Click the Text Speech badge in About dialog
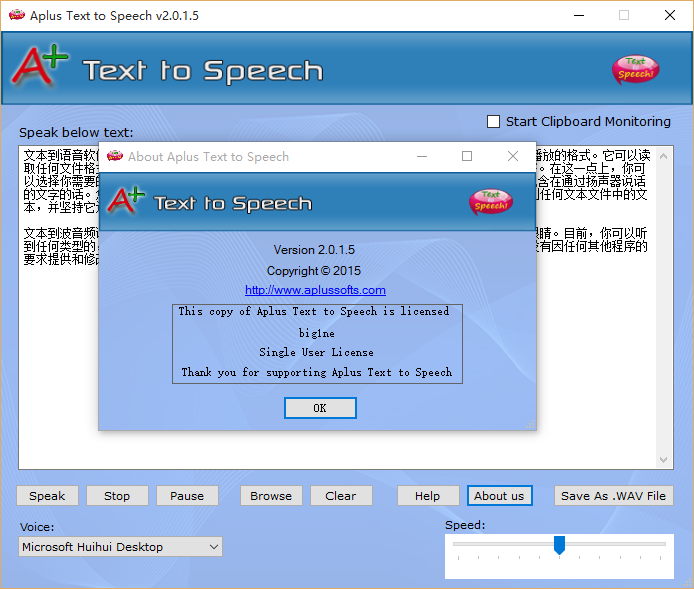 tap(490, 201)
